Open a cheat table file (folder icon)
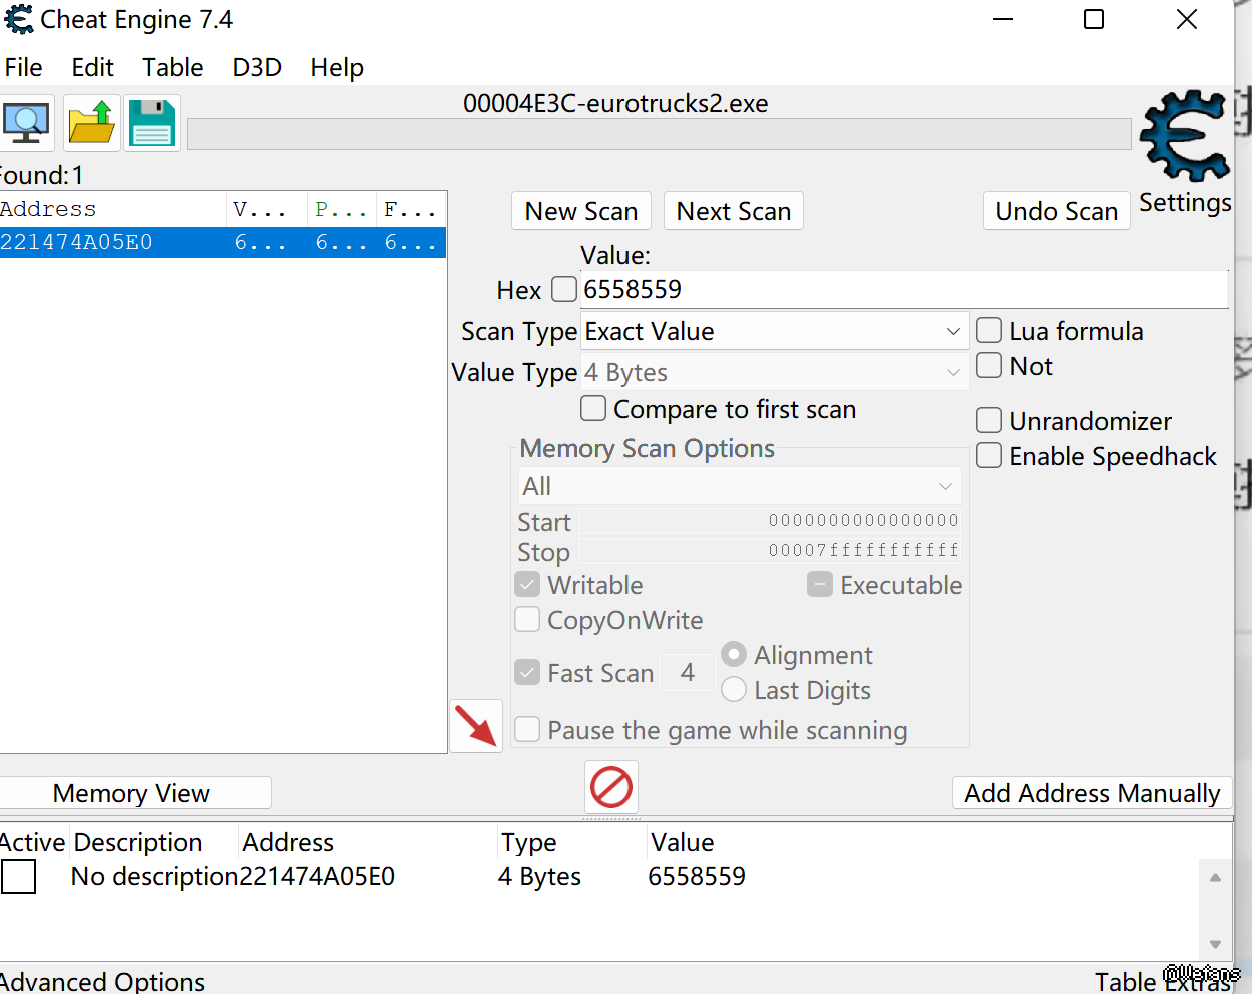Viewport: 1252px width, 994px height. tap(92, 123)
